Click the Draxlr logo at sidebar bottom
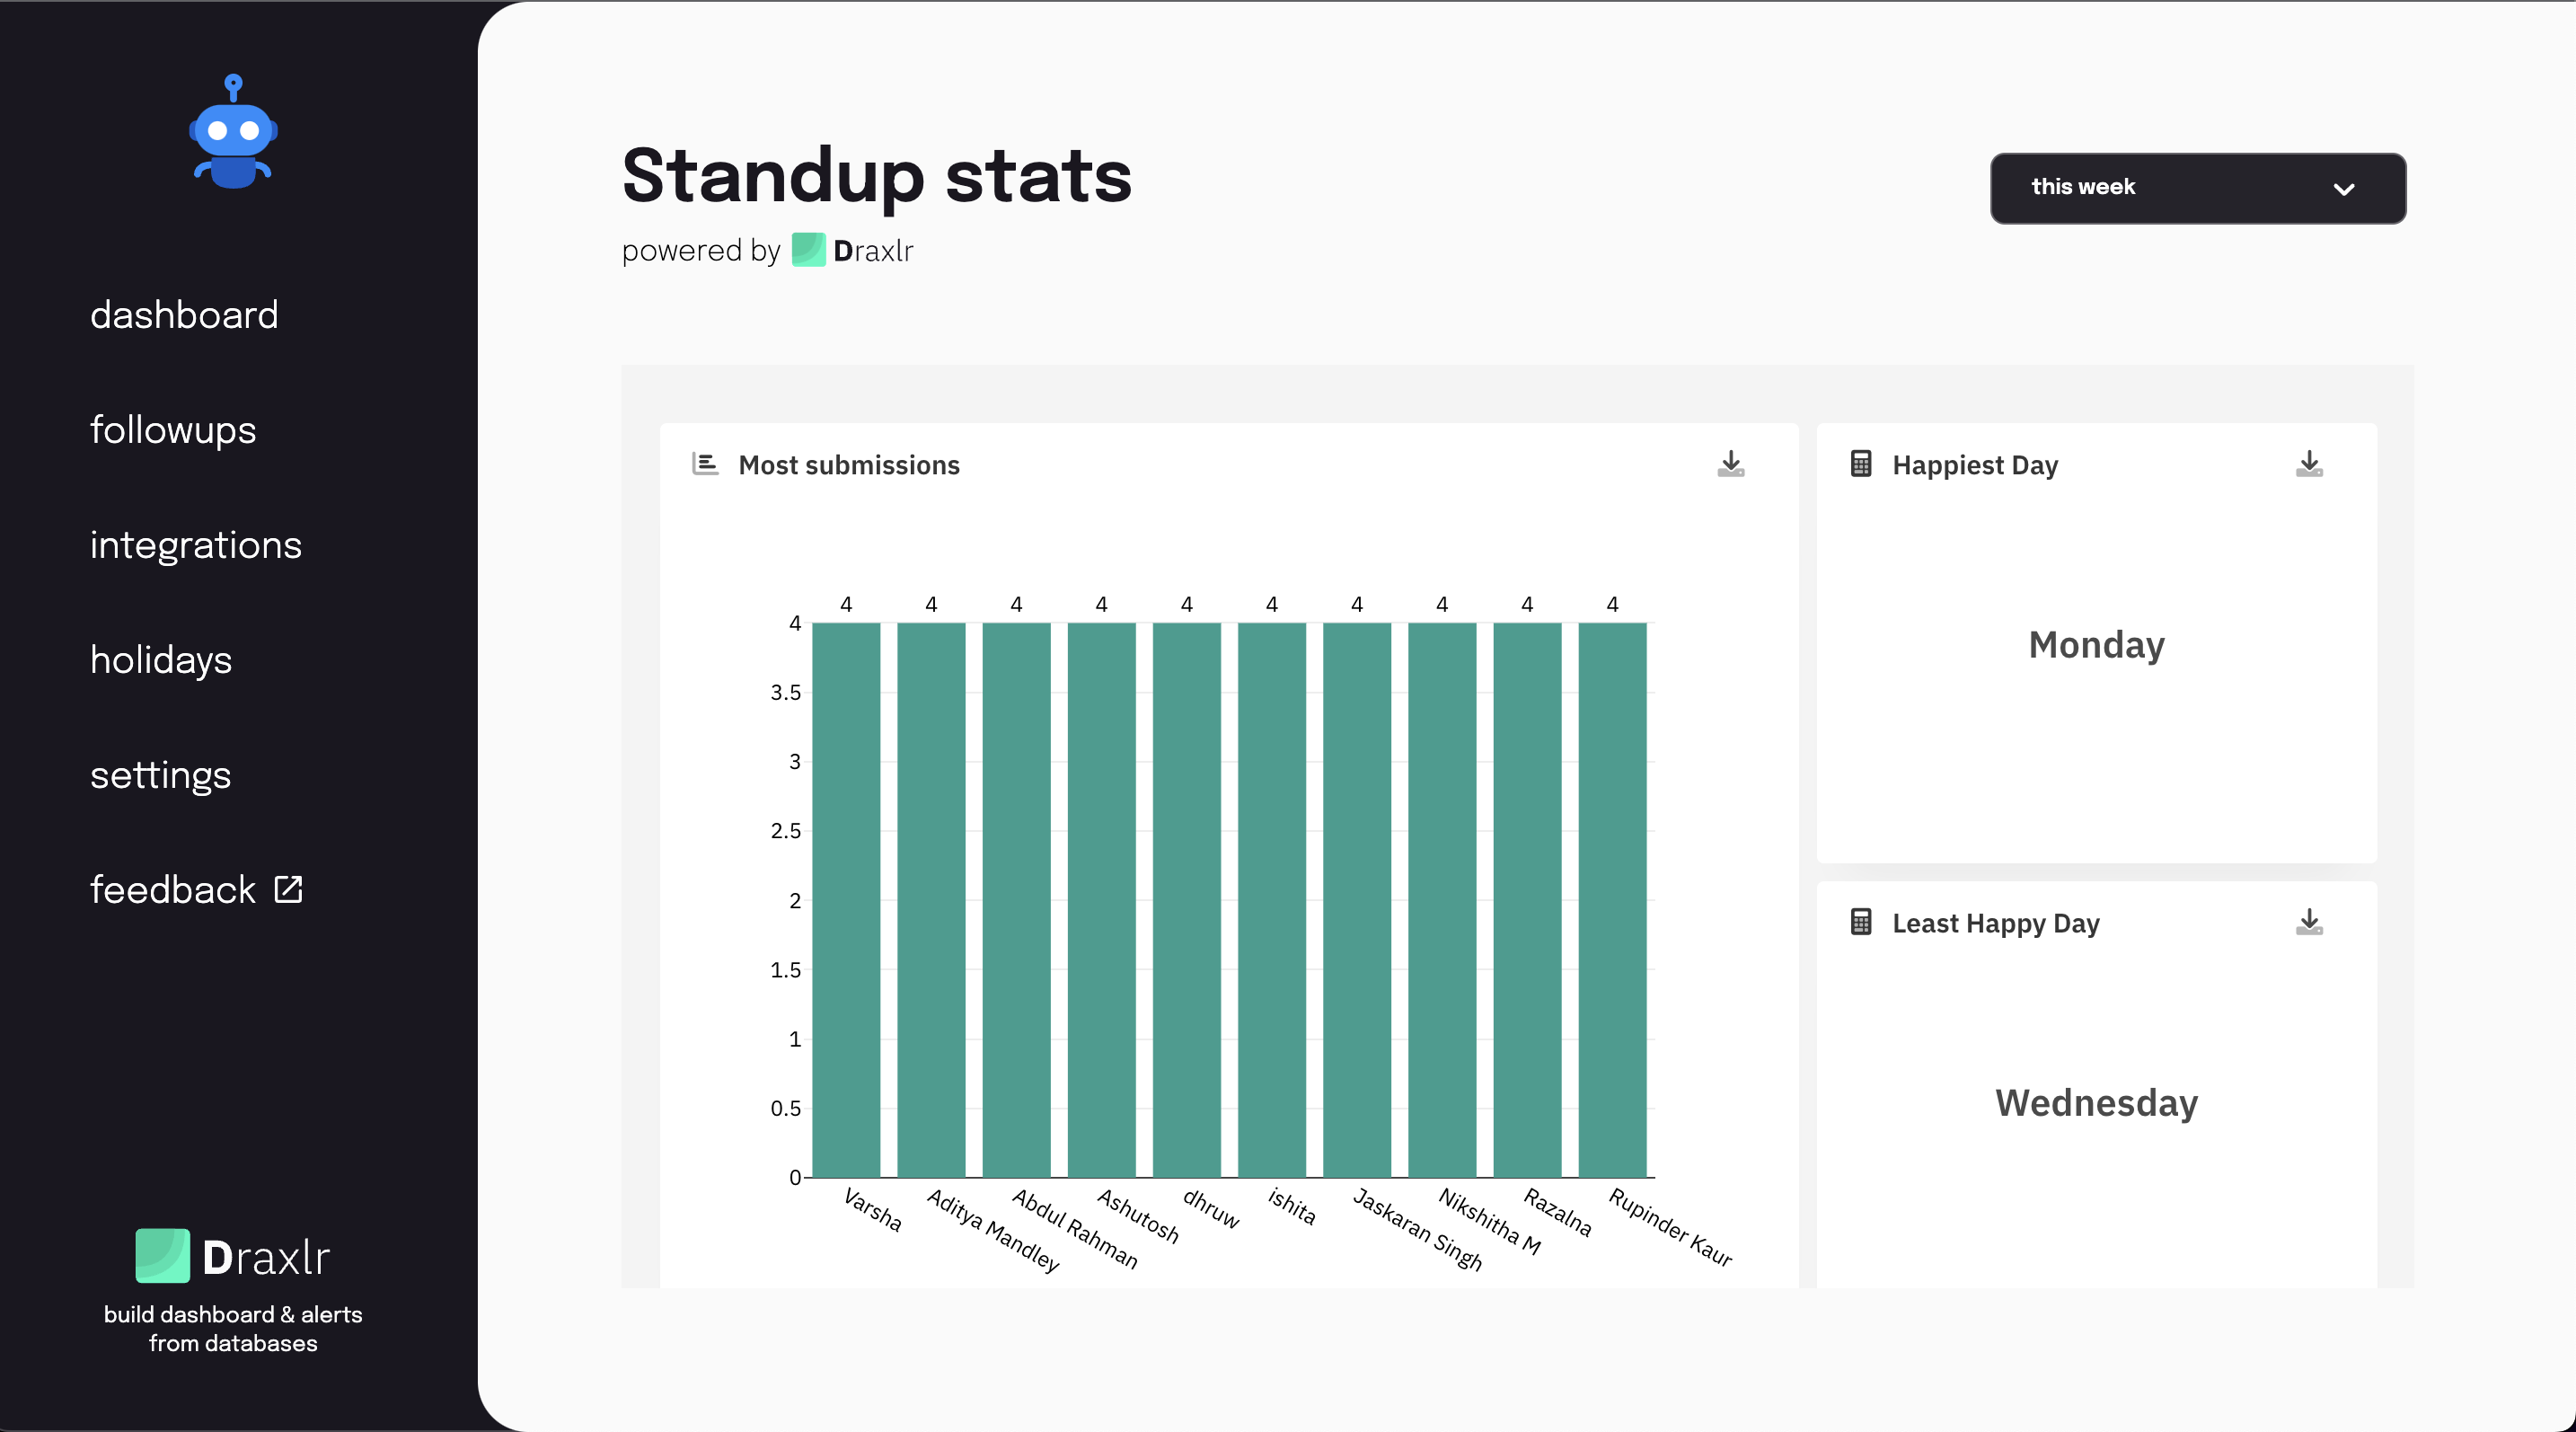This screenshot has height=1432, width=2576. tap(233, 1255)
